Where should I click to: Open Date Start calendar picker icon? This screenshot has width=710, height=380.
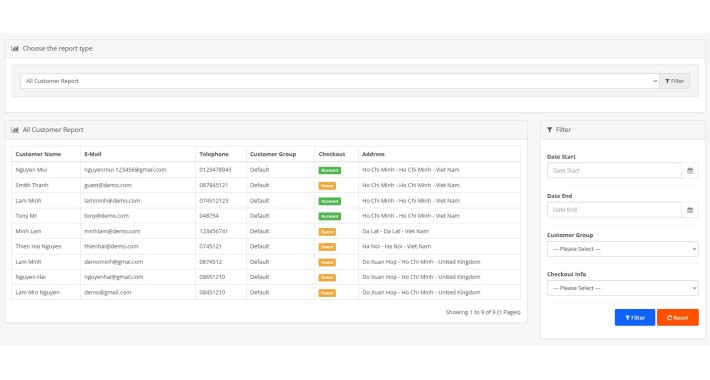(690, 171)
